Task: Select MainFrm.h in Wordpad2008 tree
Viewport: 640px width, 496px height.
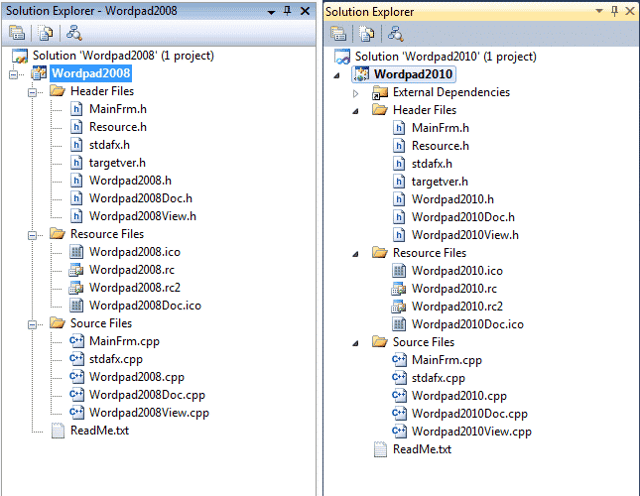Action: coord(118,109)
